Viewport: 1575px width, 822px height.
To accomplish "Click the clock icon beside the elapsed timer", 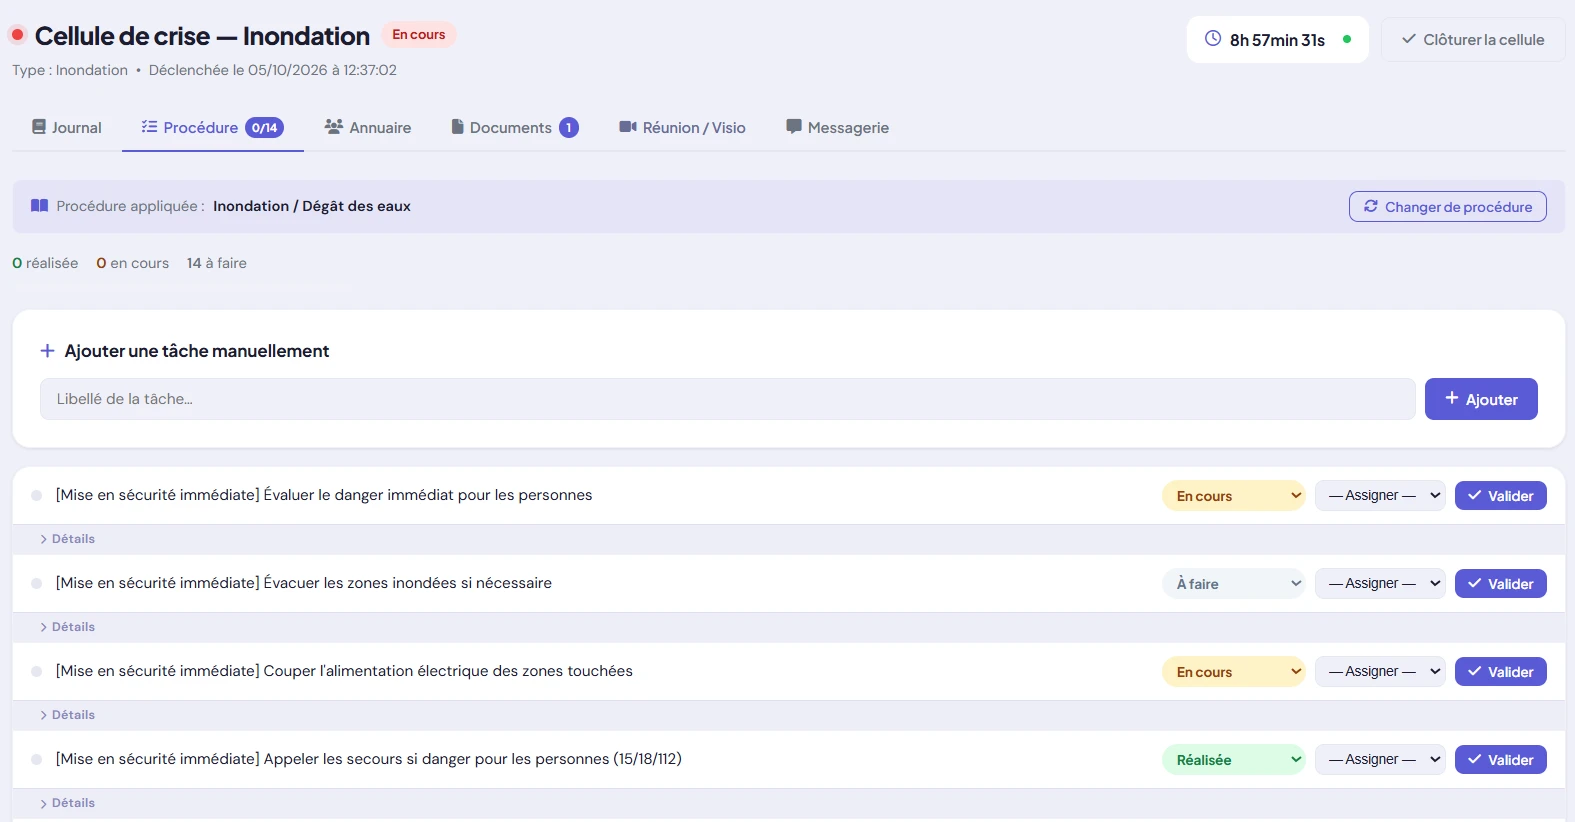I will [x=1213, y=39].
